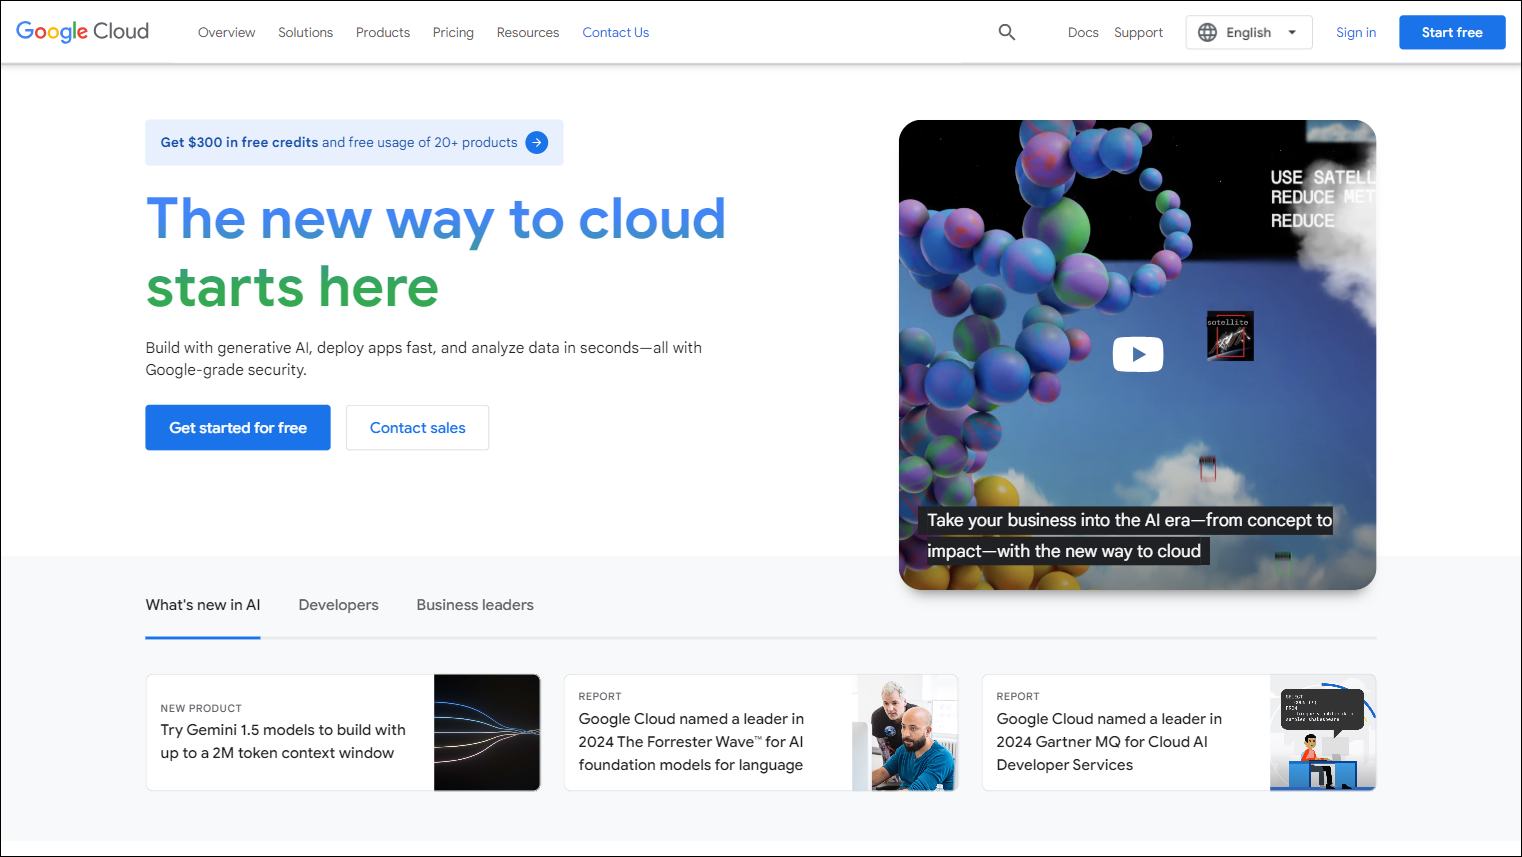The width and height of the screenshot is (1522, 857).
Task: Open the Docs link
Action: tap(1083, 32)
